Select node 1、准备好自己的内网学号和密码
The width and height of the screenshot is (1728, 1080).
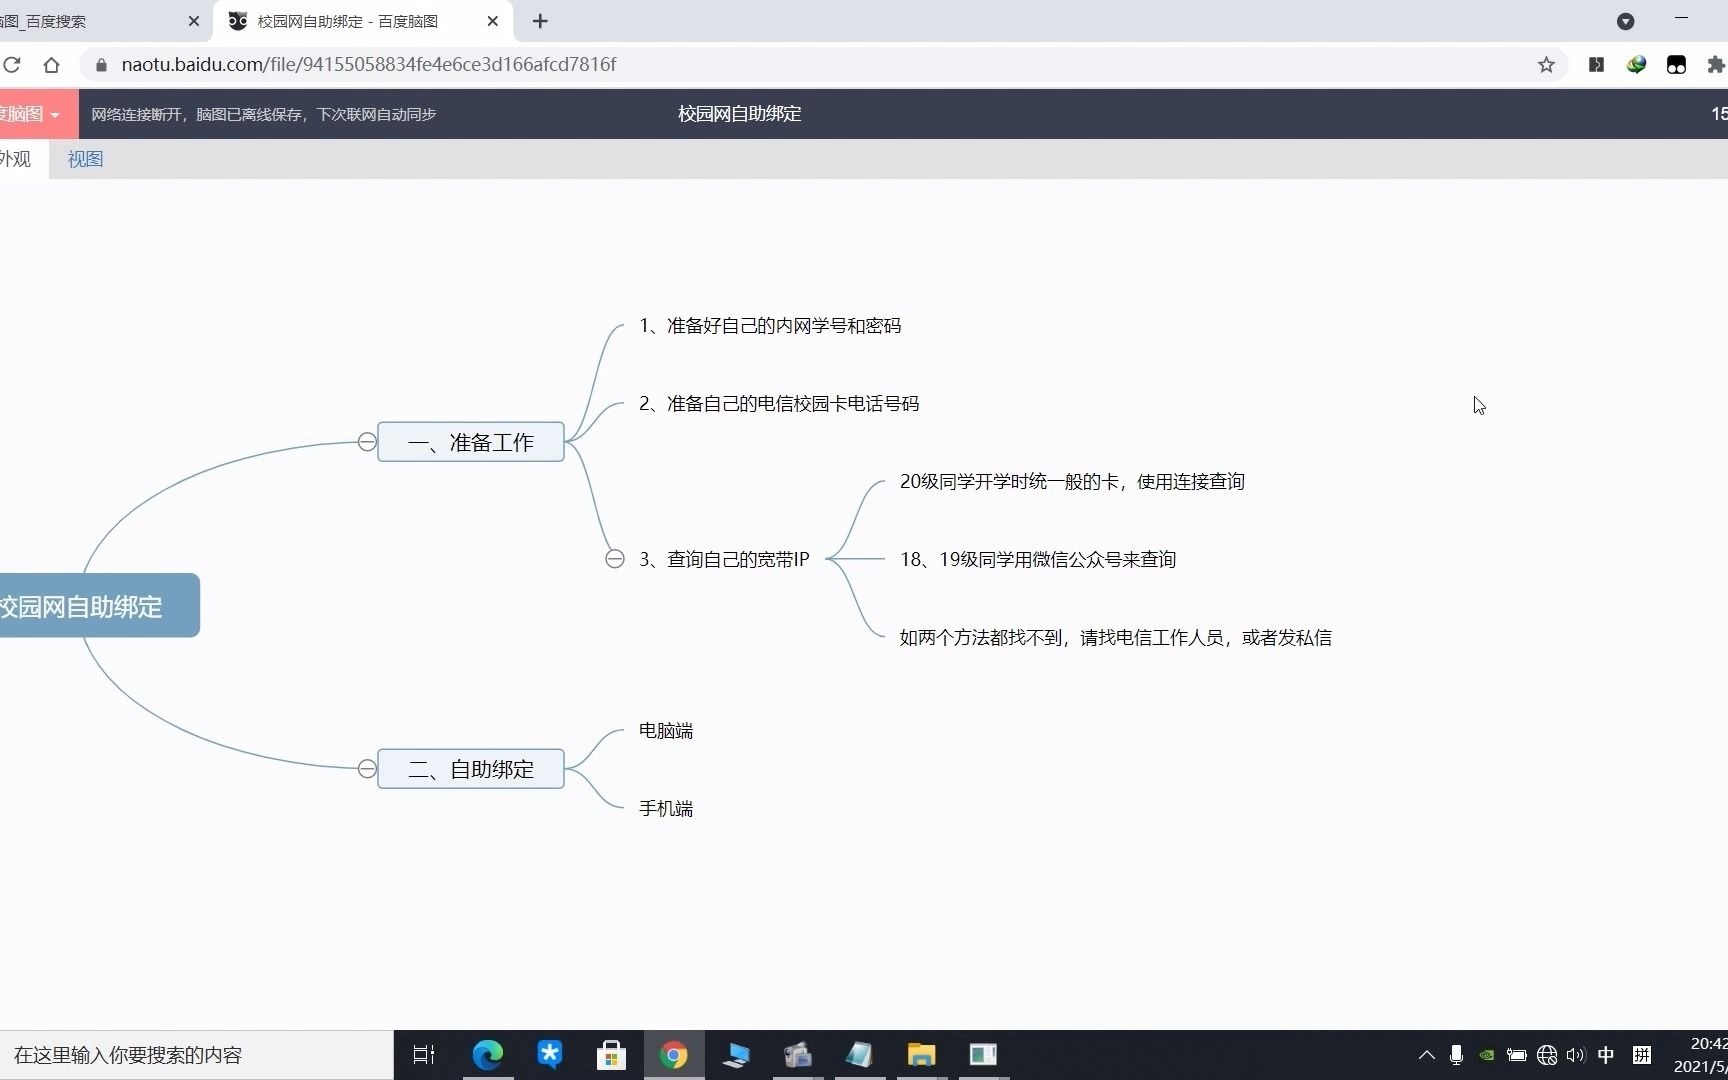(770, 326)
